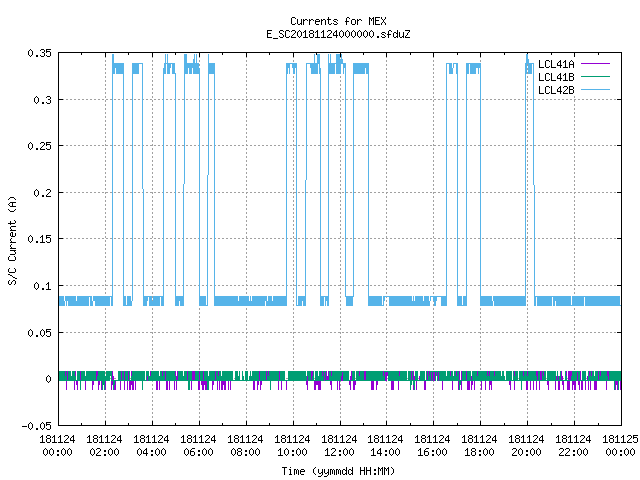Select the file name "E_SC20181124000000.sfduZ"
The image size is (640, 480).
click(x=338, y=34)
